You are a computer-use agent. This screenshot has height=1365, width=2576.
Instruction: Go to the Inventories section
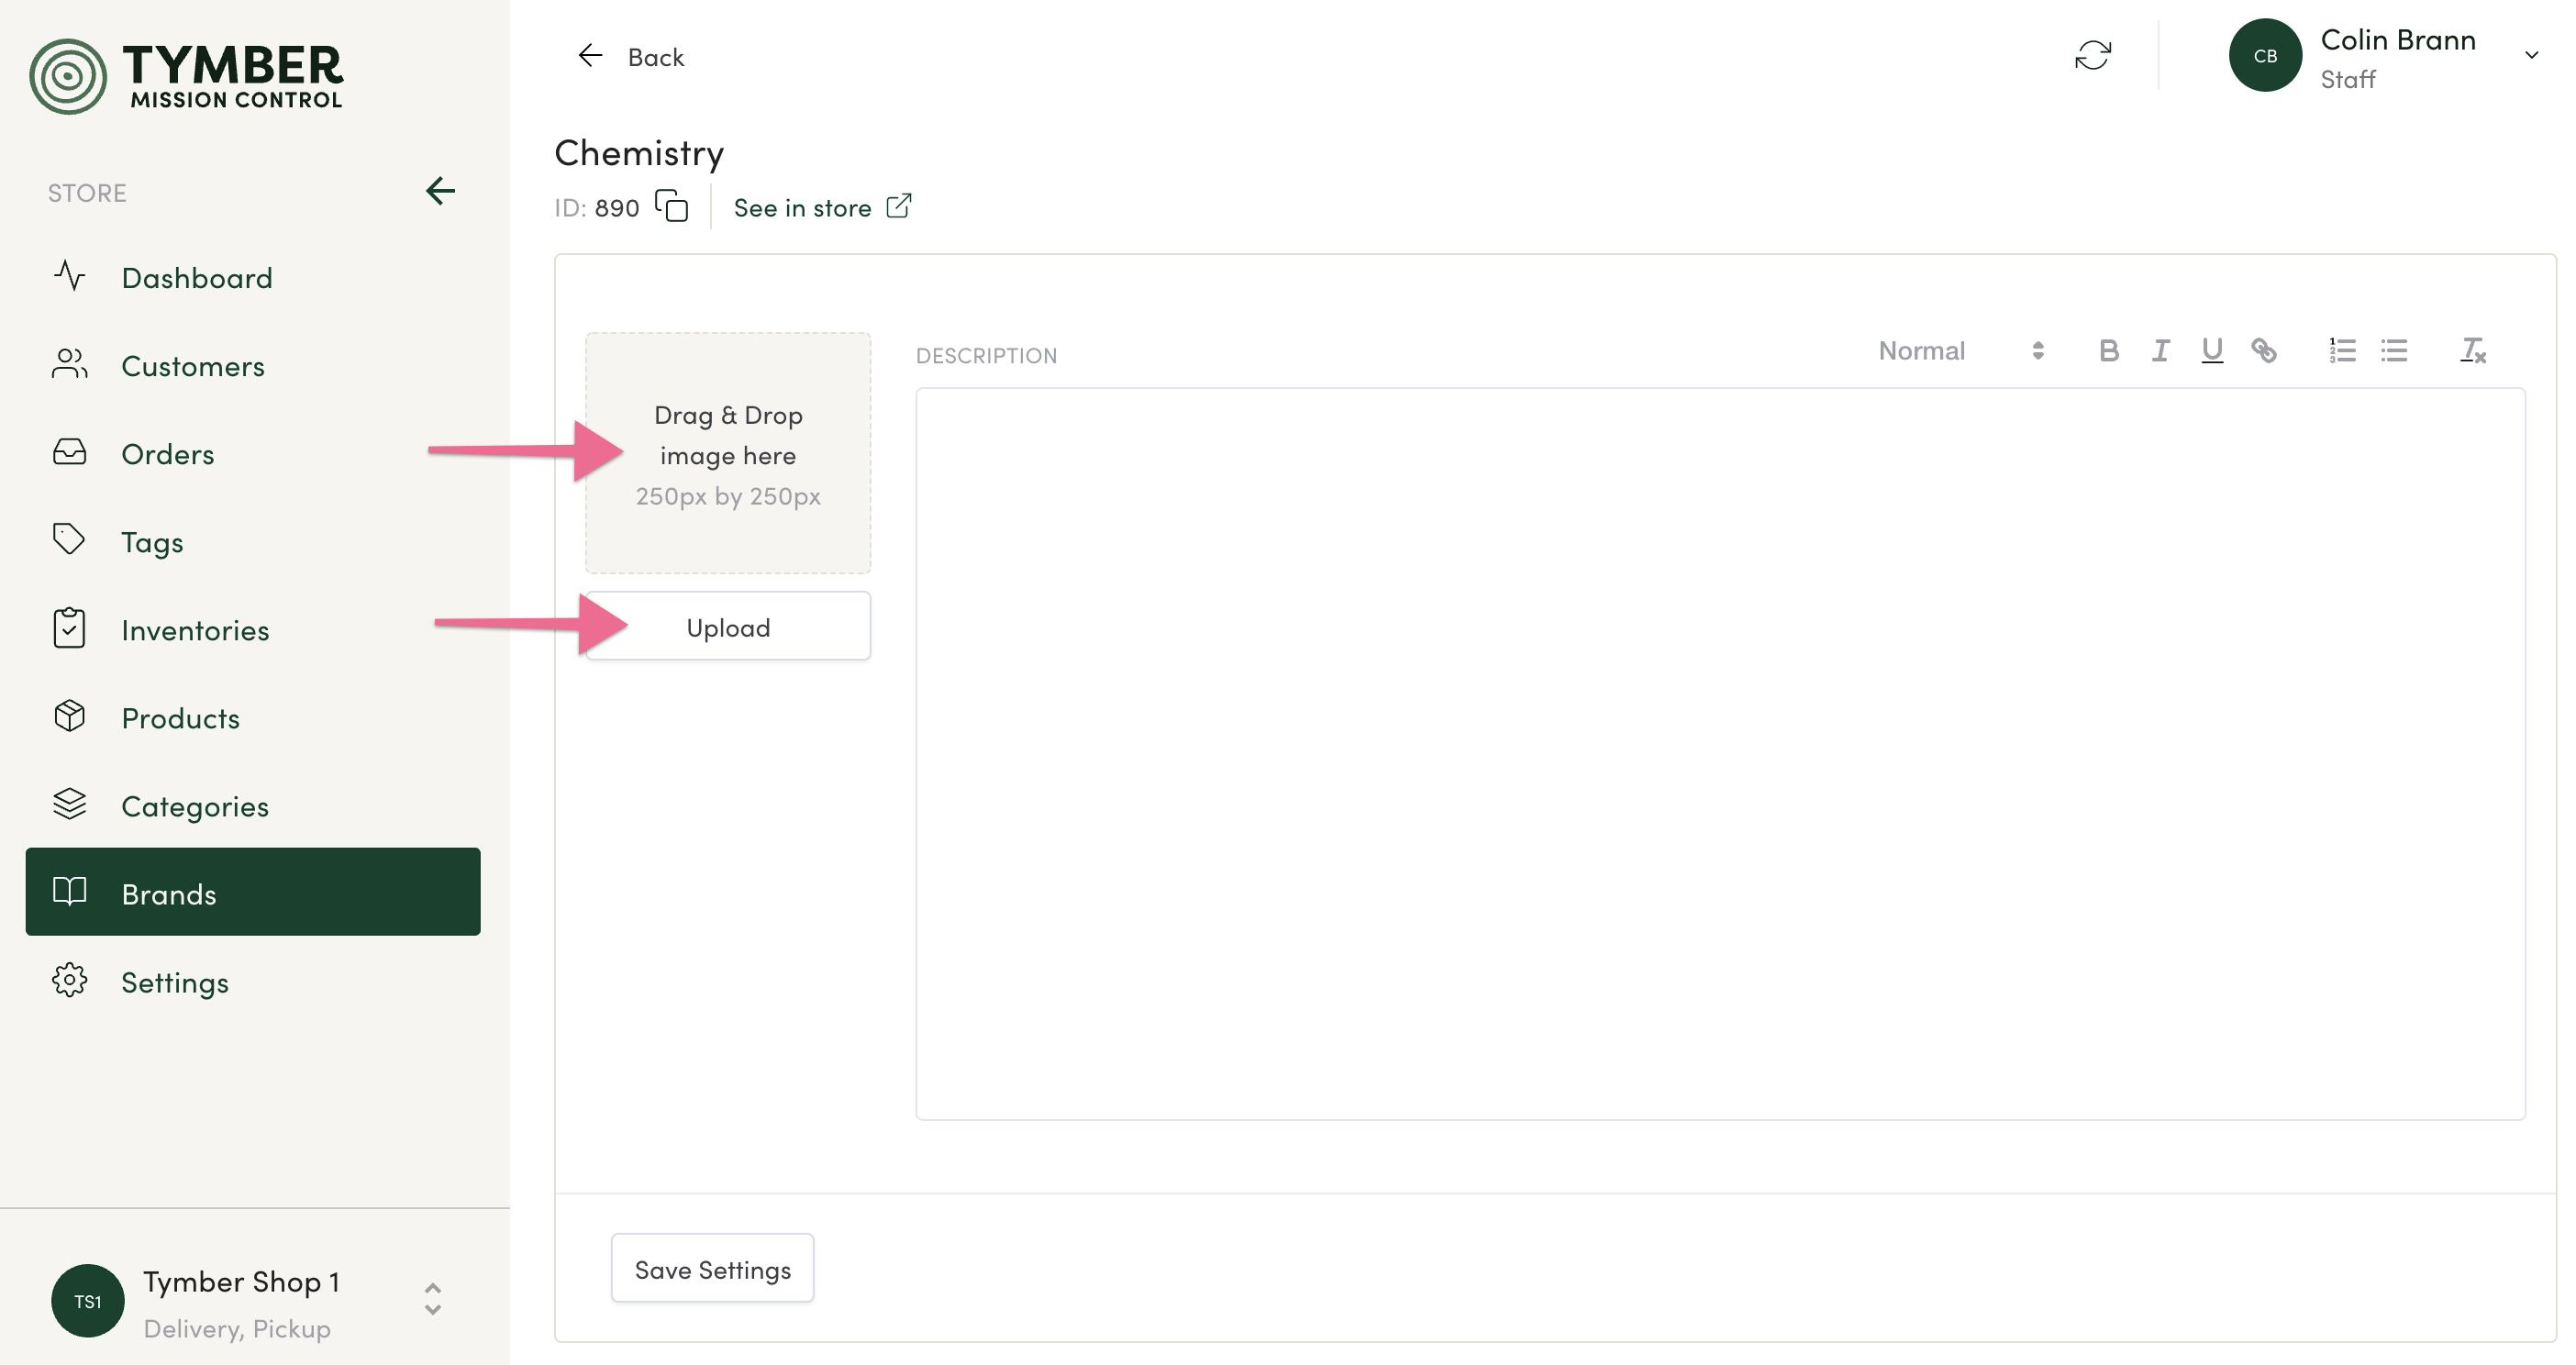195,630
